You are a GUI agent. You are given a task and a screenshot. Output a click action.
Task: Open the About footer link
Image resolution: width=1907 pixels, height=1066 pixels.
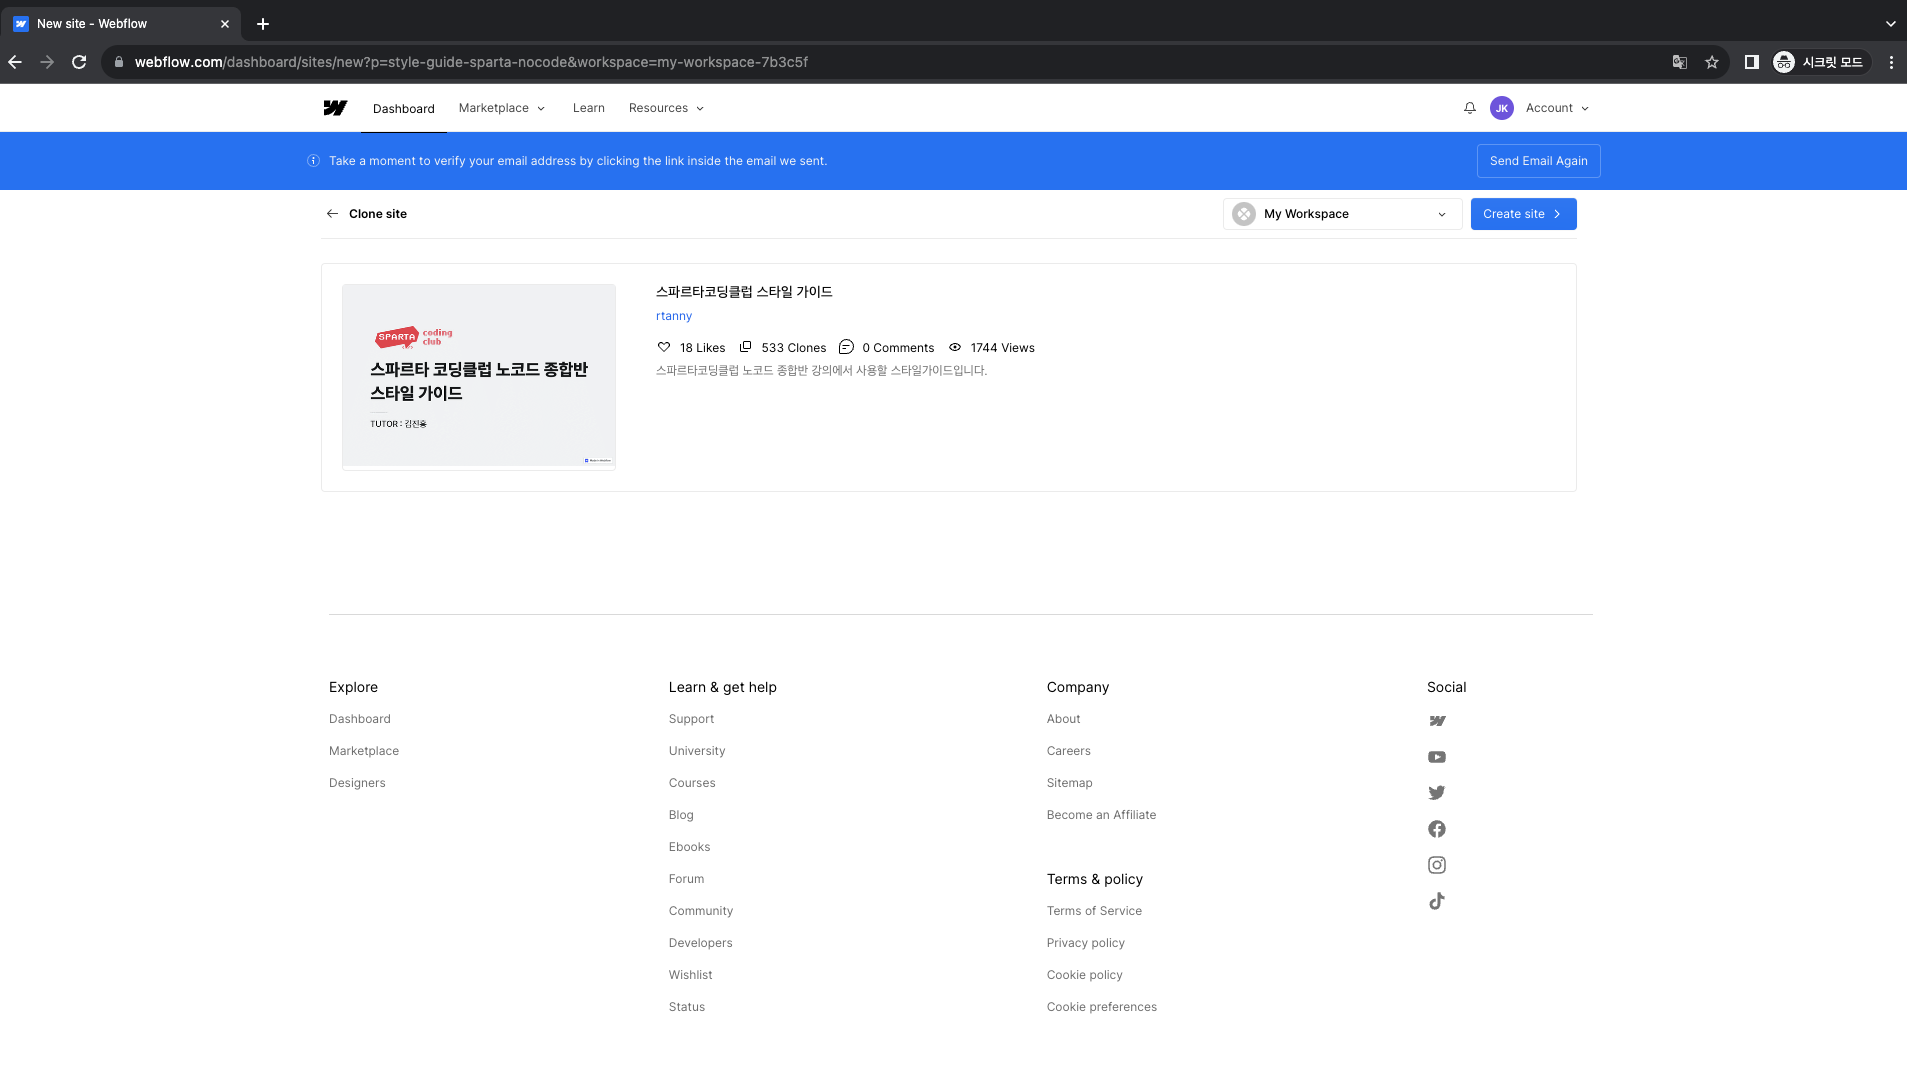[1063, 719]
